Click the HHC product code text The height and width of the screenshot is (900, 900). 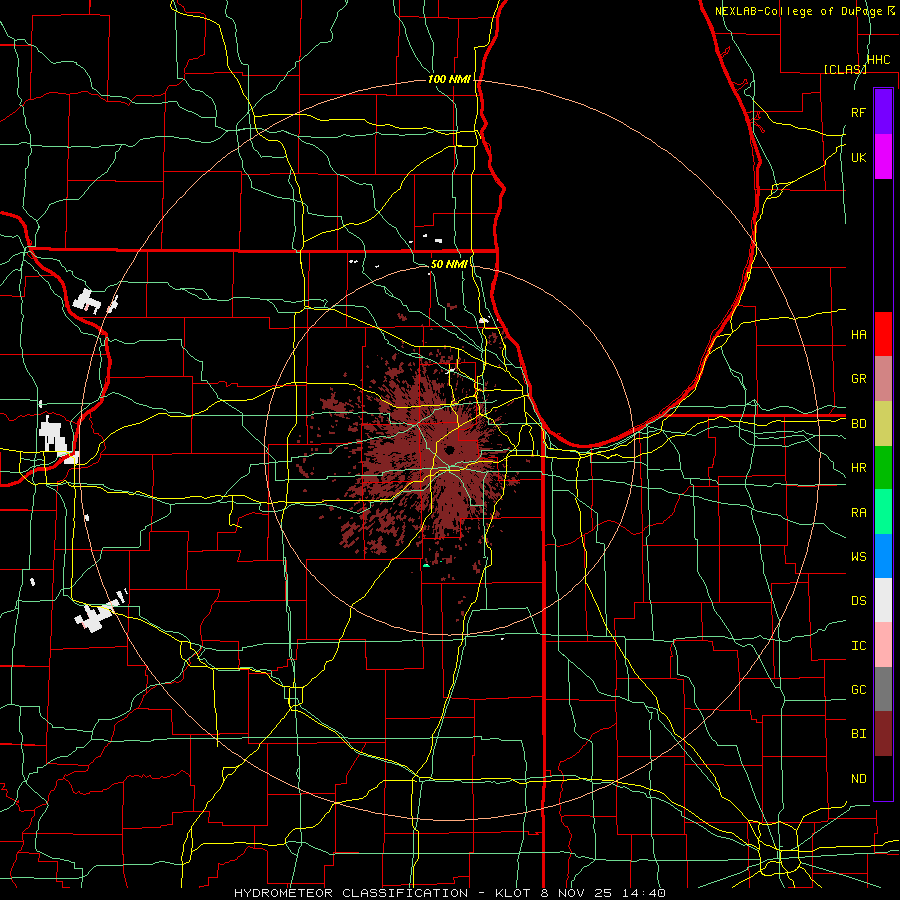tap(878, 60)
